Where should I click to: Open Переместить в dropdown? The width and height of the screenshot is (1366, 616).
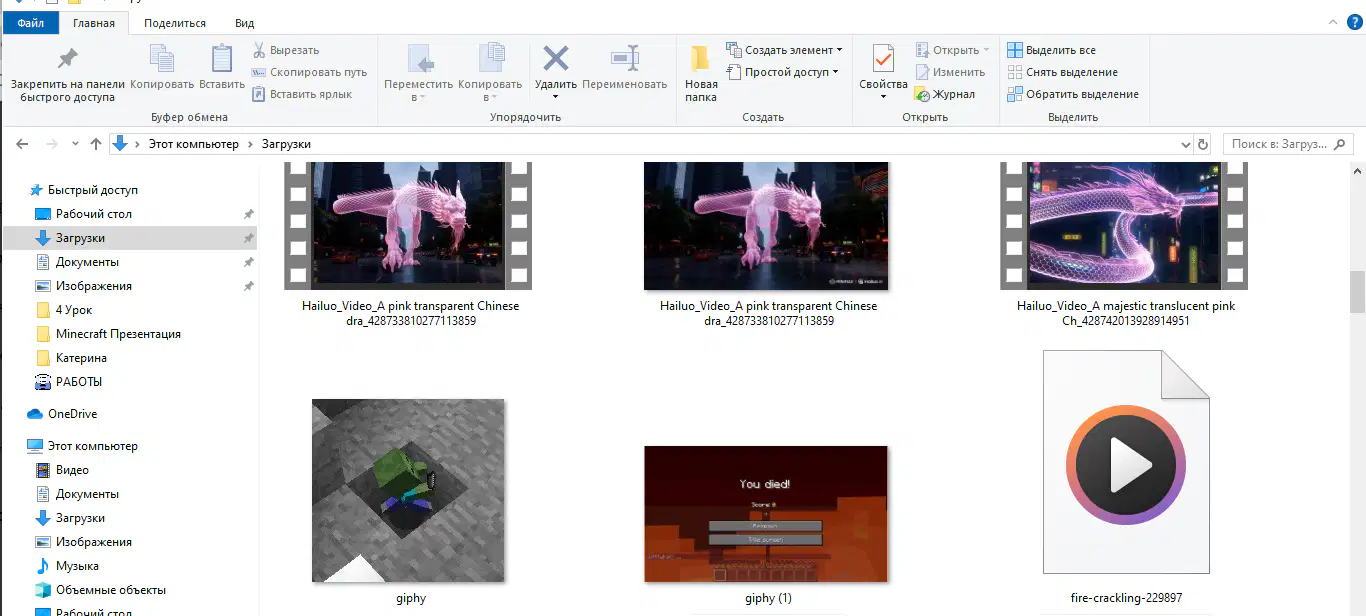pos(419,72)
